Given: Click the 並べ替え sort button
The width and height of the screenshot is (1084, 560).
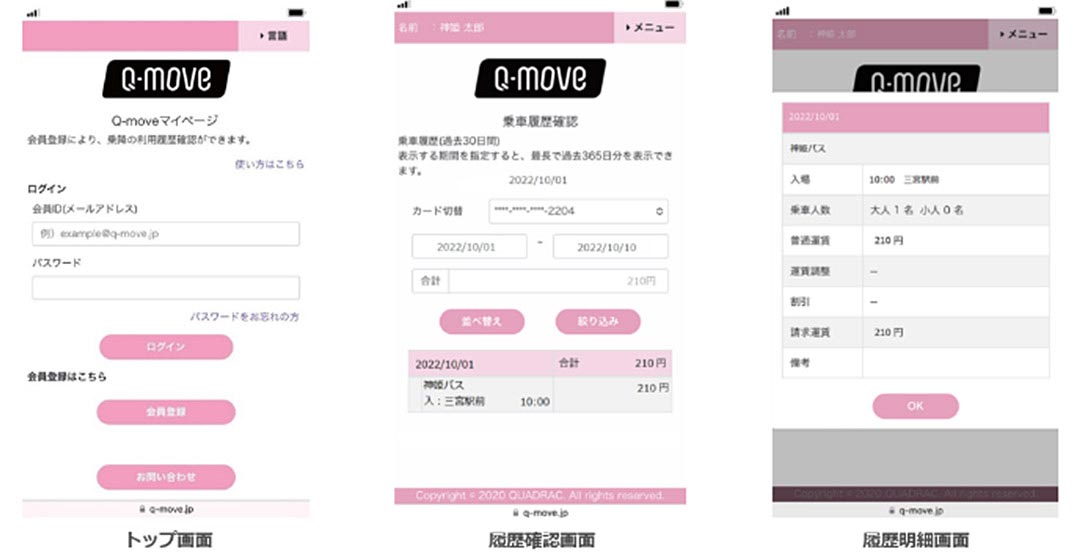Looking at the screenshot, I should tap(482, 321).
